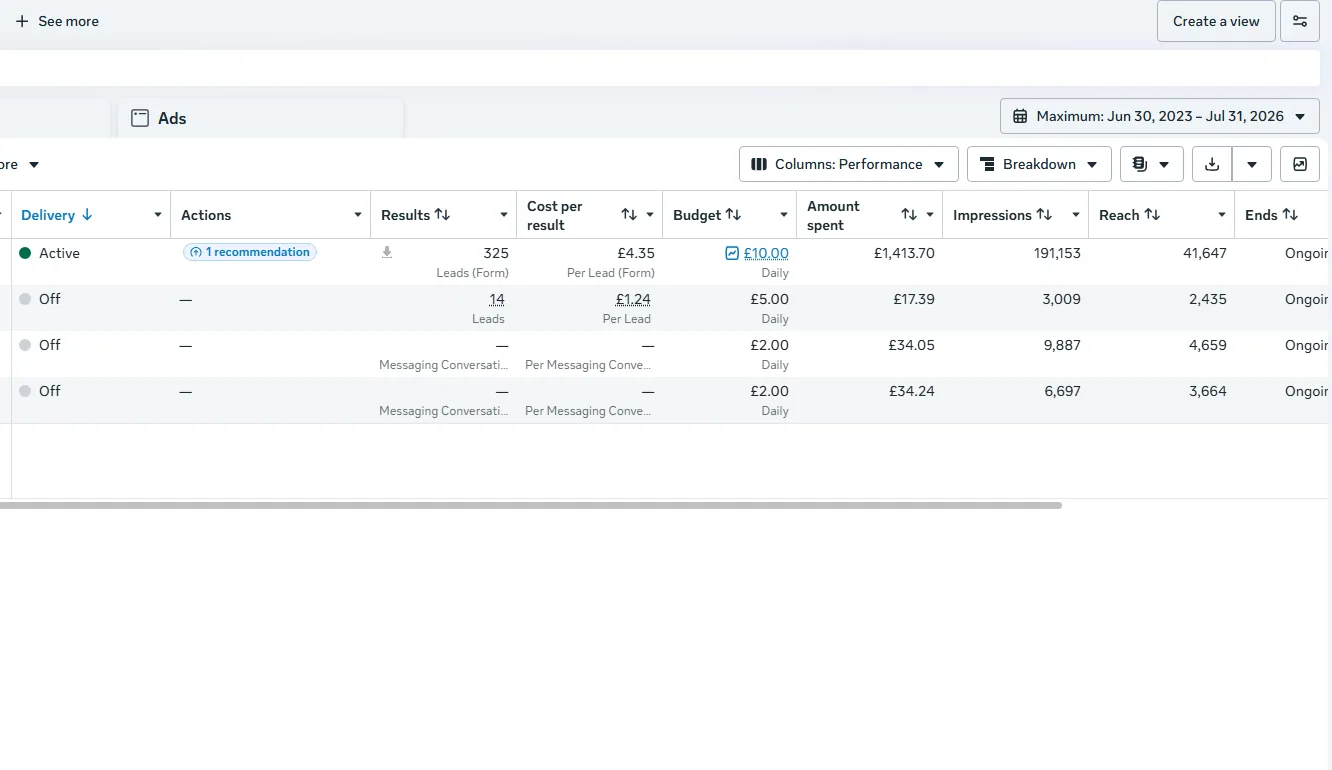Open Actions column options caret

click(x=358, y=215)
